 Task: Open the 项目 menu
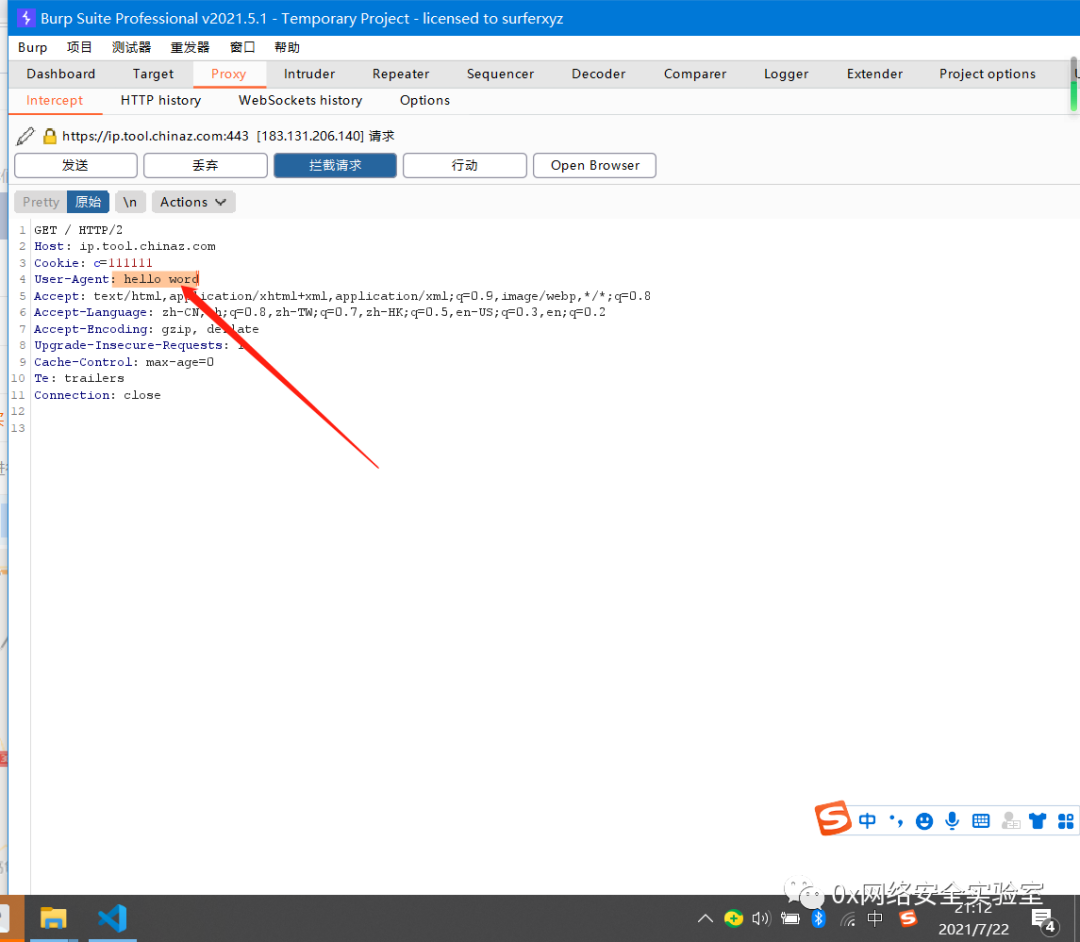coord(79,48)
